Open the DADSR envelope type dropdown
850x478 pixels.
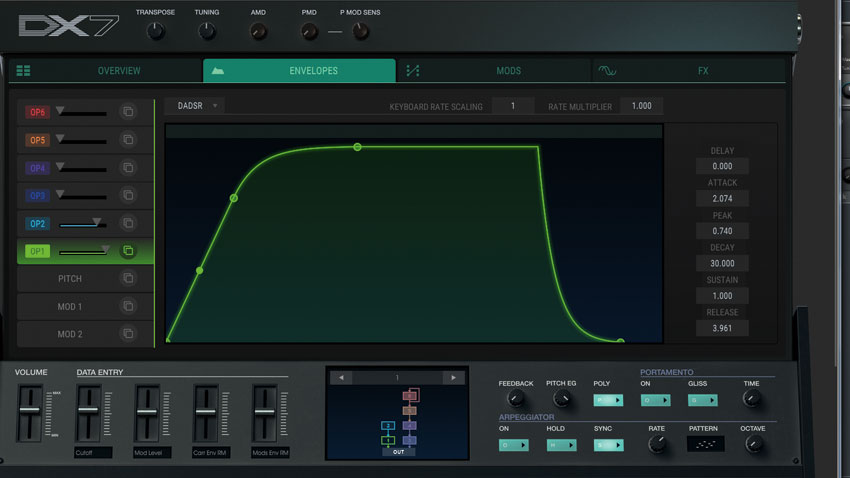pos(196,106)
